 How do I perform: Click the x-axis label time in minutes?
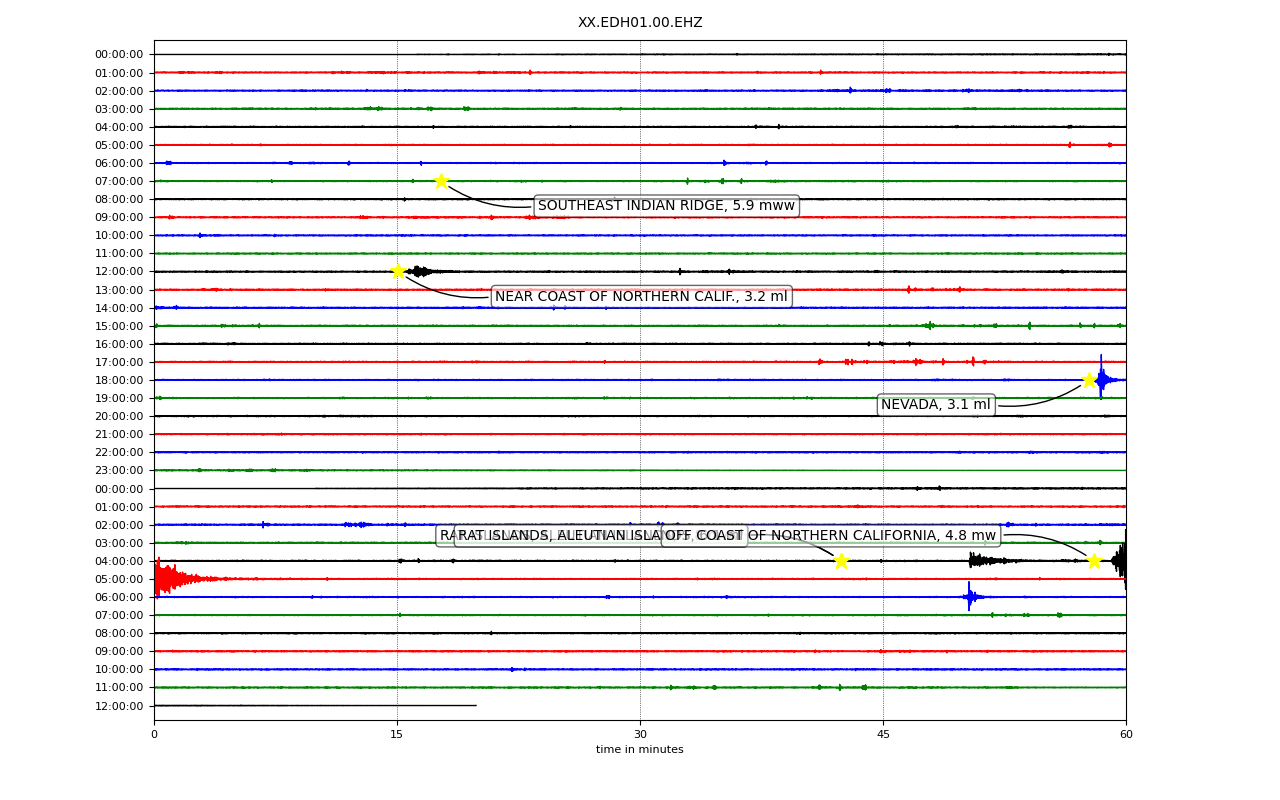click(x=640, y=750)
